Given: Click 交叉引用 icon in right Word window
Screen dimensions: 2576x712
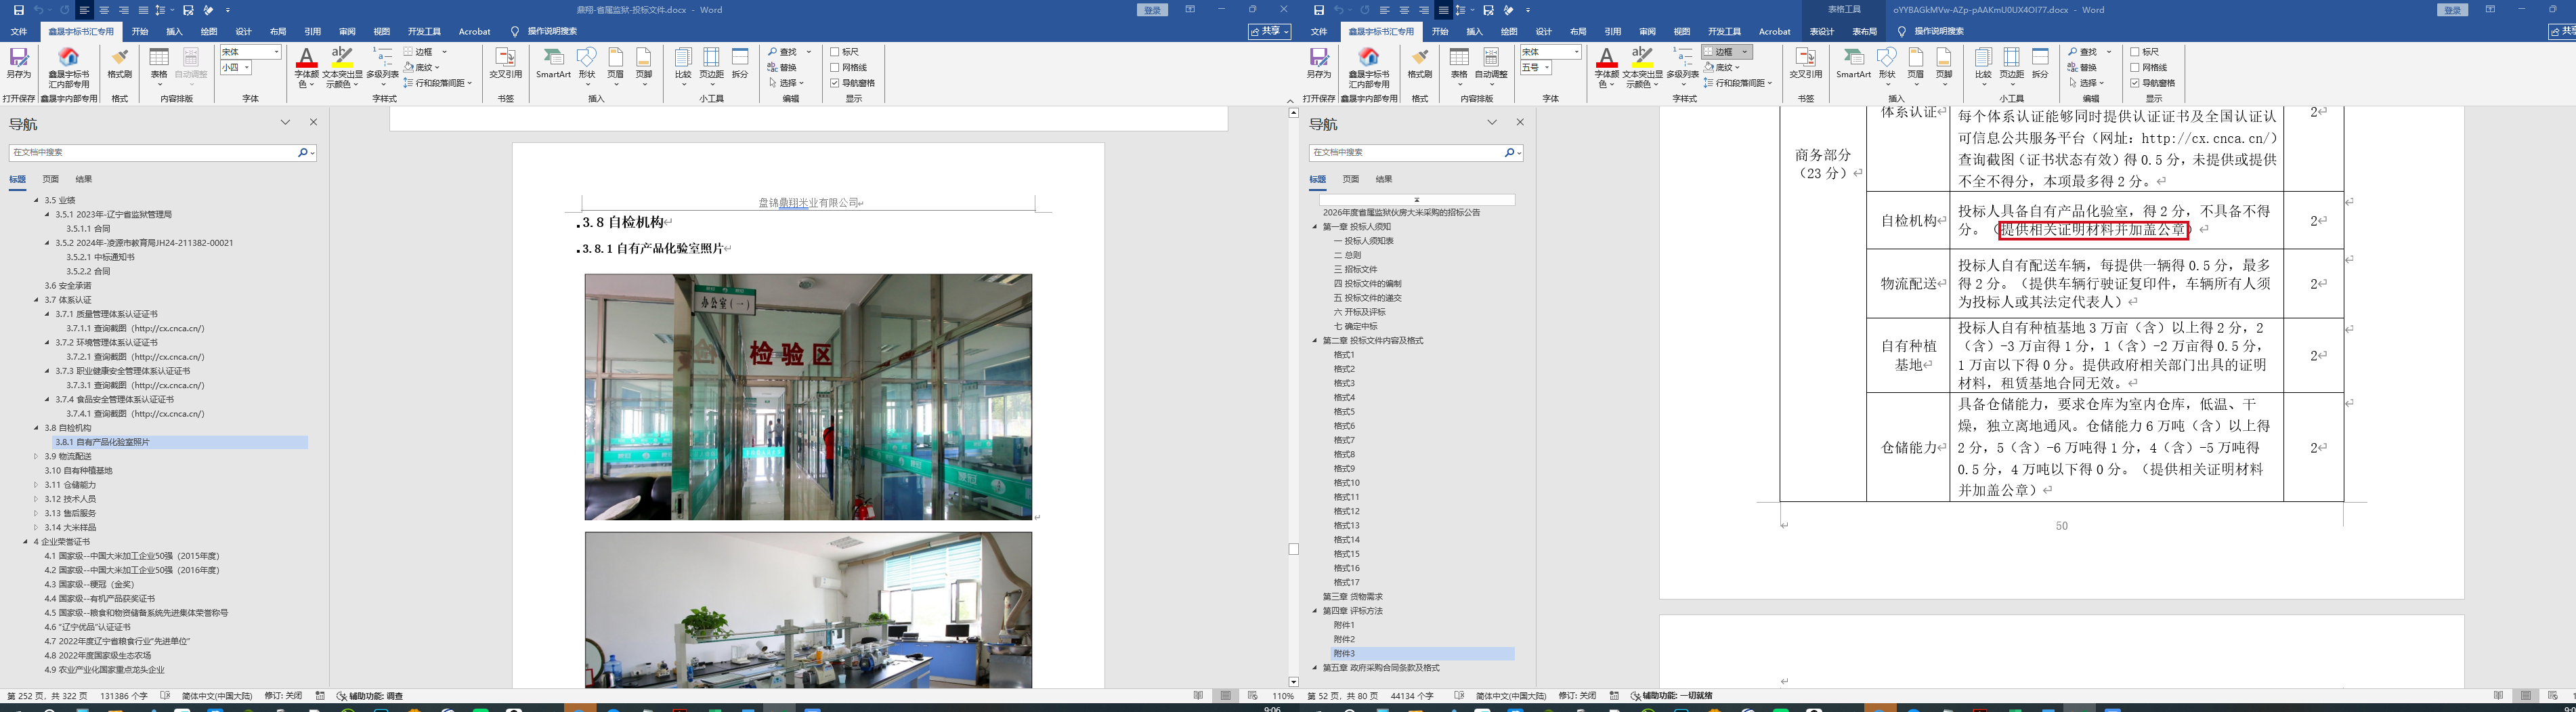Looking at the screenshot, I should 1806,63.
